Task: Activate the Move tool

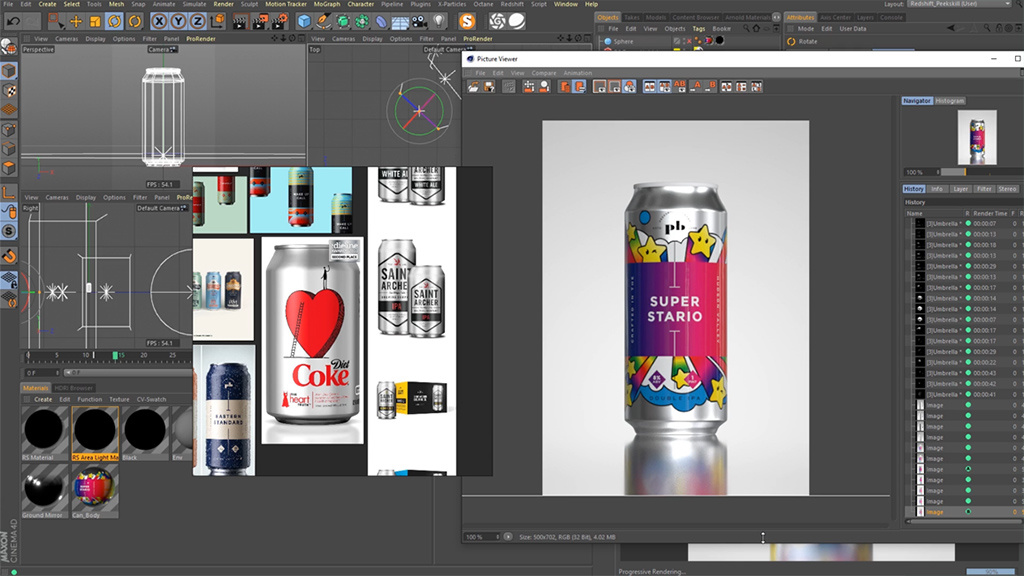Action: coord(76,22)
